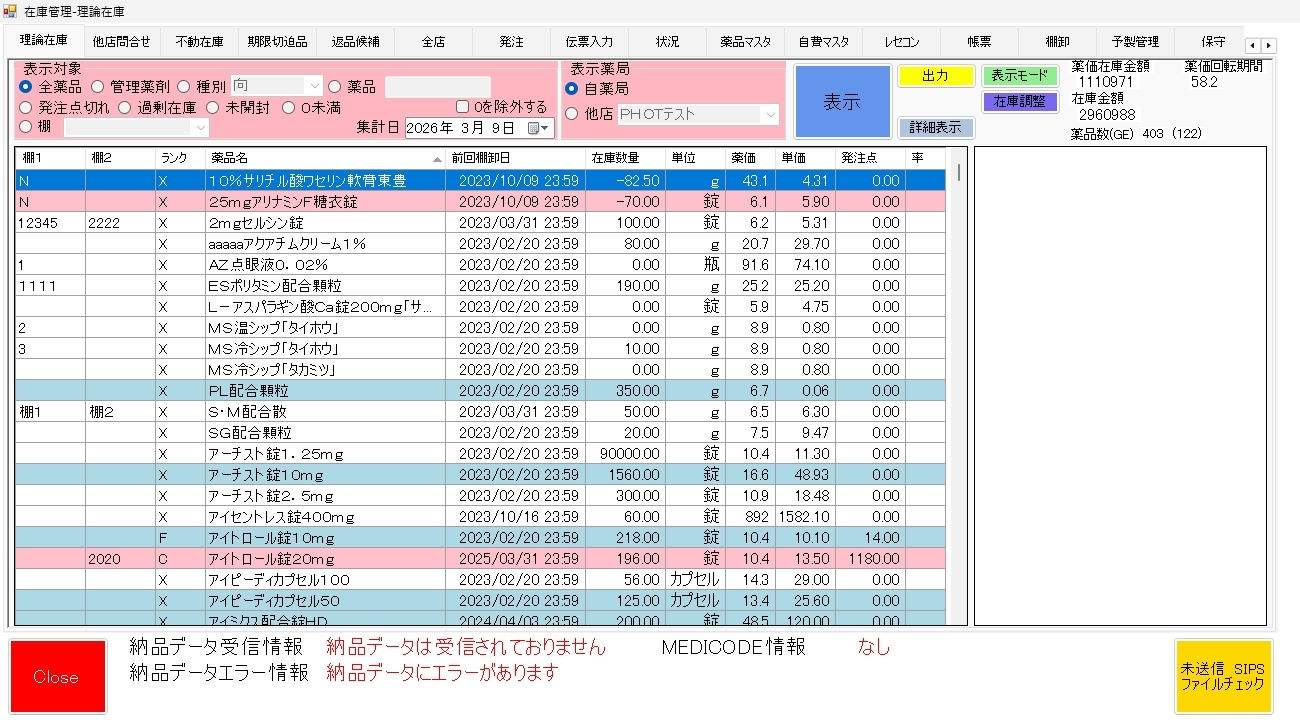Open the calendar icon in 集計日 field

pos(535,127)
